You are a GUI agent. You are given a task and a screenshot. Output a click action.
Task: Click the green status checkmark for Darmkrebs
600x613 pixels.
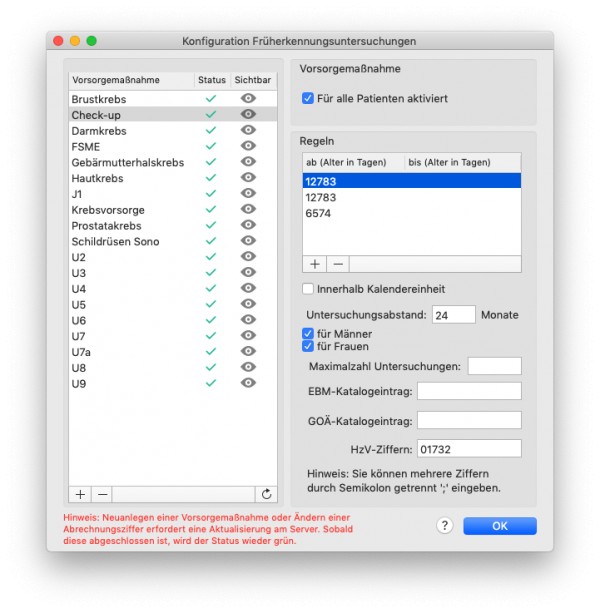point(211,130)
